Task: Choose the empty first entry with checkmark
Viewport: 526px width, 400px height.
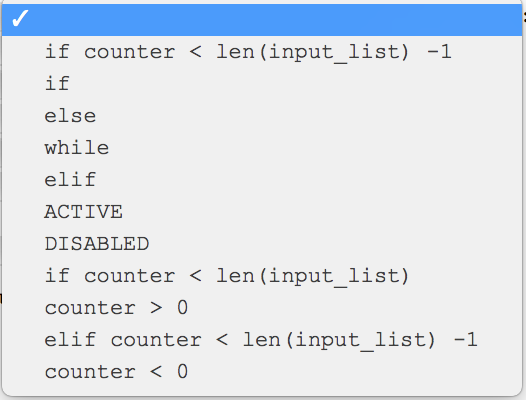Action: click(x=262, y=20)
